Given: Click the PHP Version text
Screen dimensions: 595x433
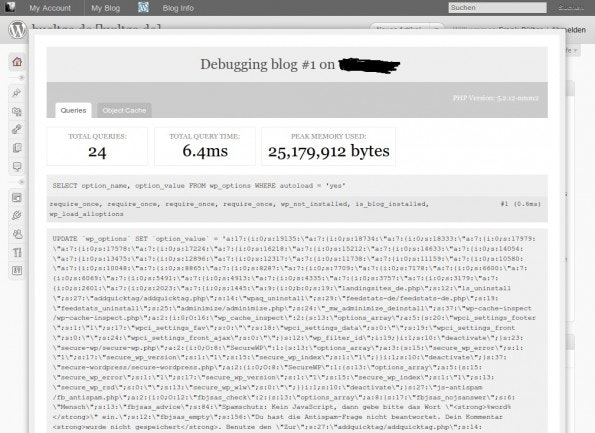Looking at the screenshot, I should click(496, 98).
